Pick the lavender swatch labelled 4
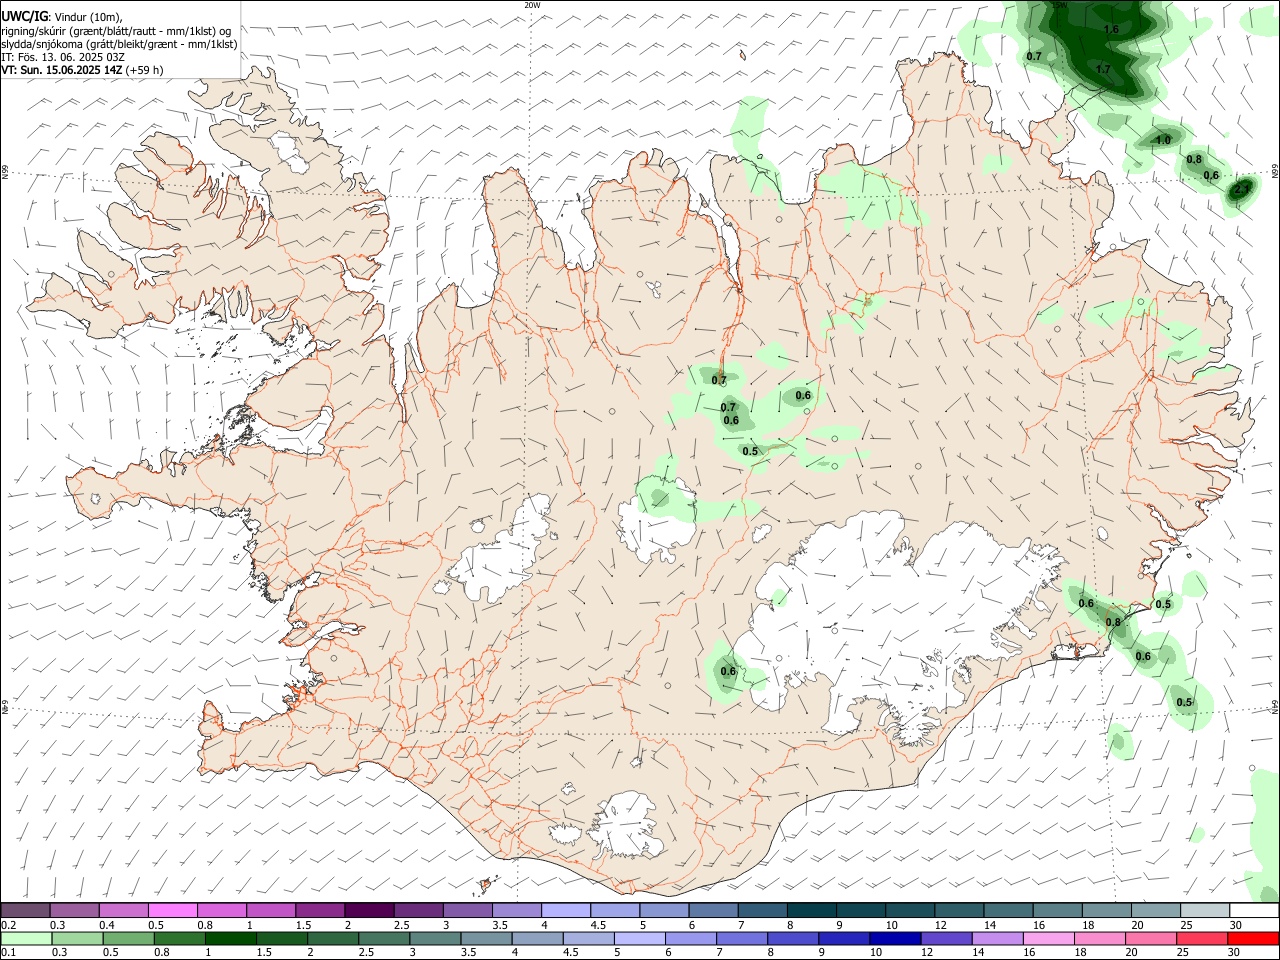The height and width of the screenshot is (960, 1280). [x=566, y=911]
